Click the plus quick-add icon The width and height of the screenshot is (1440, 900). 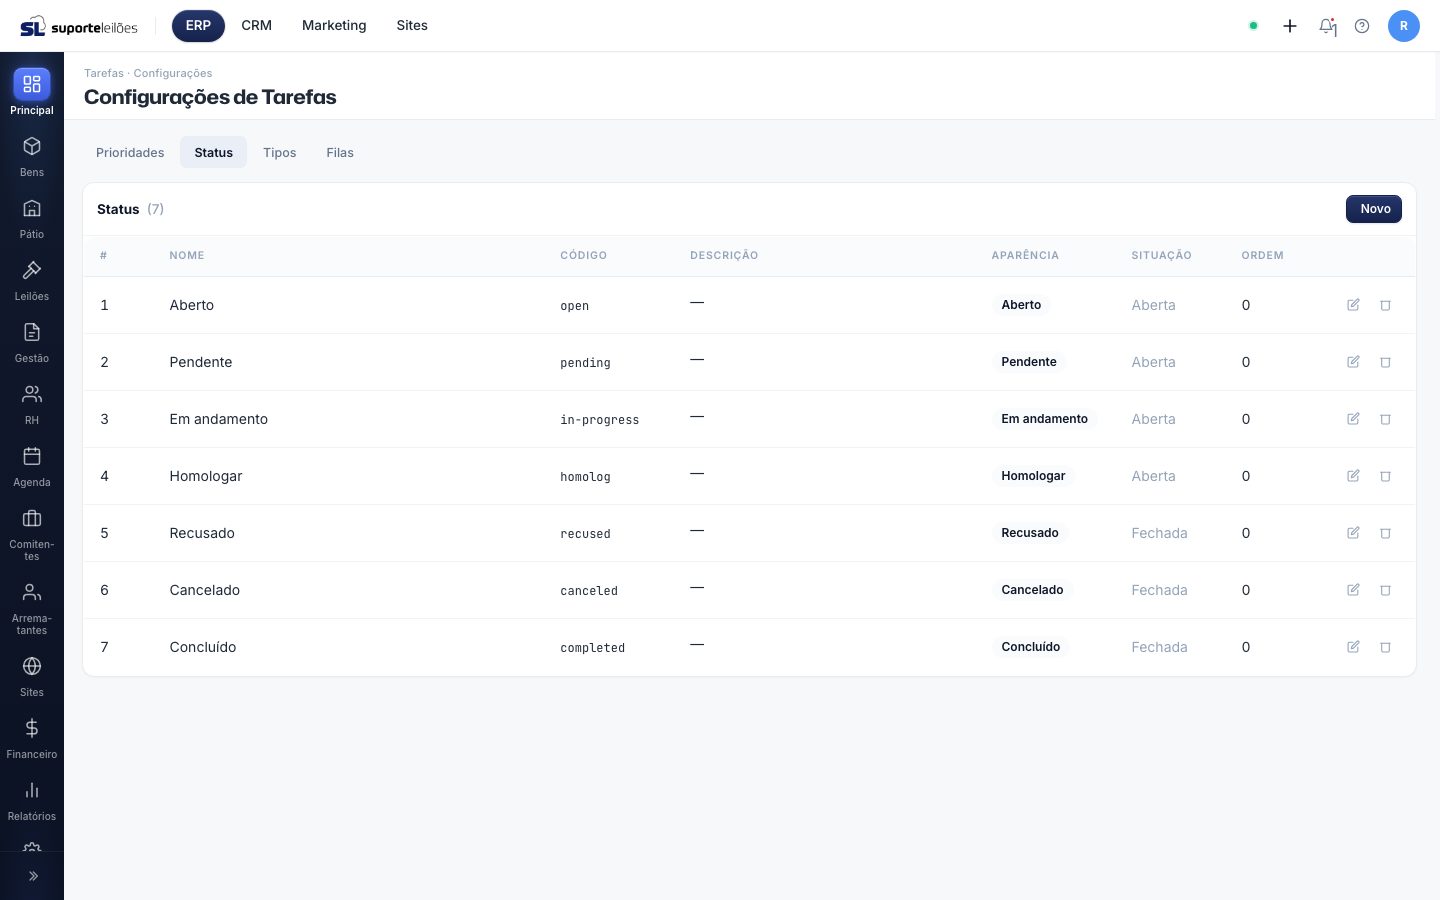[1290, 26]
